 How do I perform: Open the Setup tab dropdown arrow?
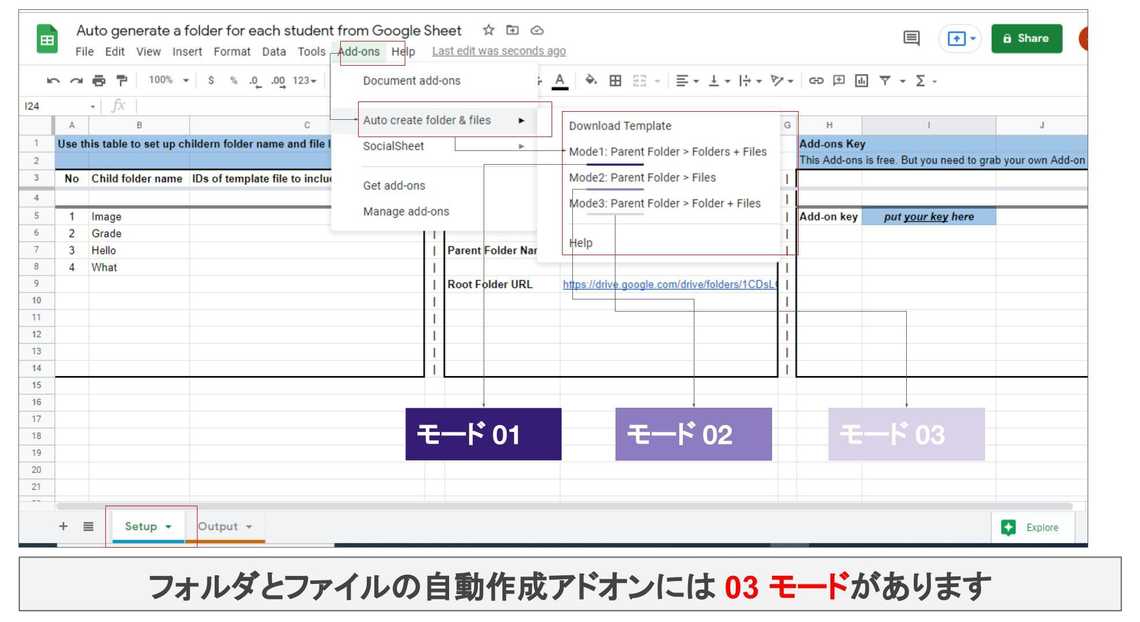tap(168, 527)
